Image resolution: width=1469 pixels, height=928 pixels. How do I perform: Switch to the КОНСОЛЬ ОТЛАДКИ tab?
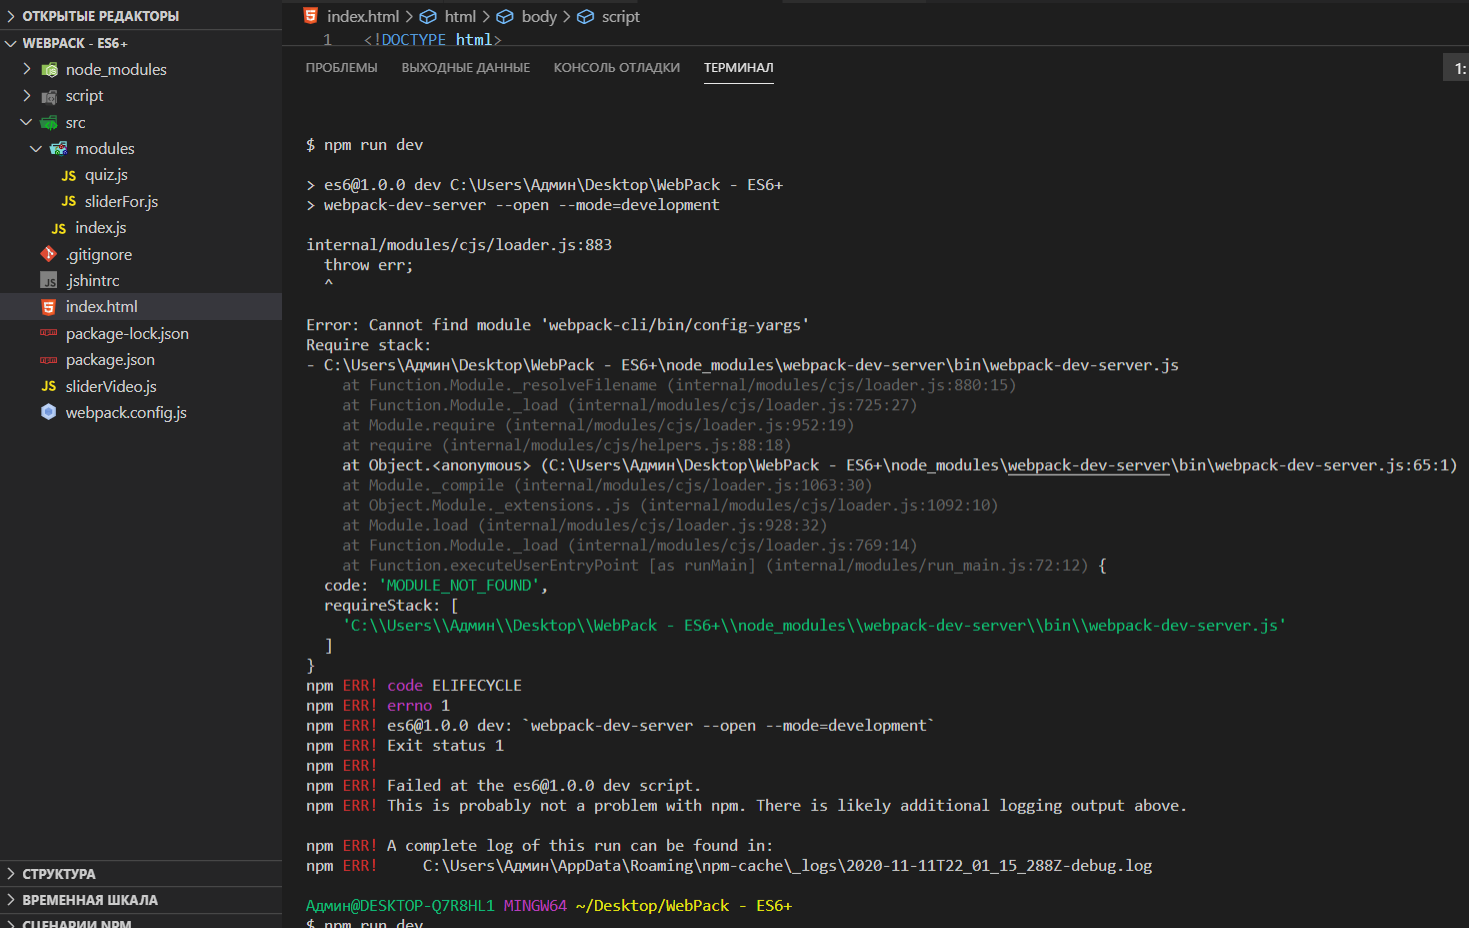coord(617,68)
